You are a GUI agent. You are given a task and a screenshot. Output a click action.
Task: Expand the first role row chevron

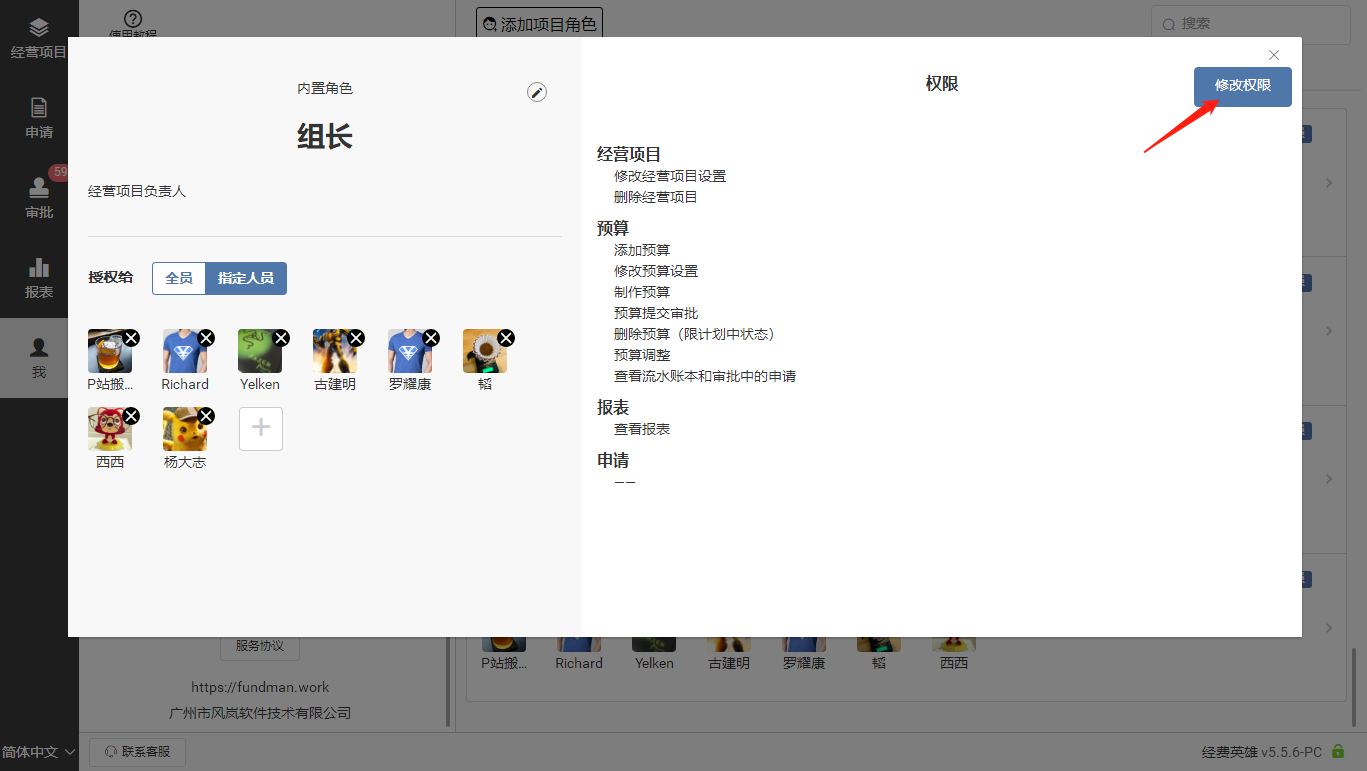point(1329,183)
